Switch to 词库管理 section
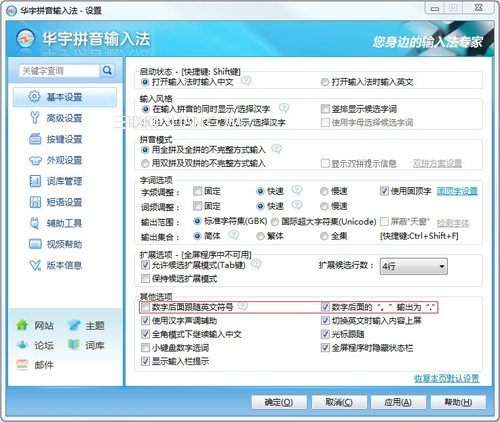 tap(65, 181)
